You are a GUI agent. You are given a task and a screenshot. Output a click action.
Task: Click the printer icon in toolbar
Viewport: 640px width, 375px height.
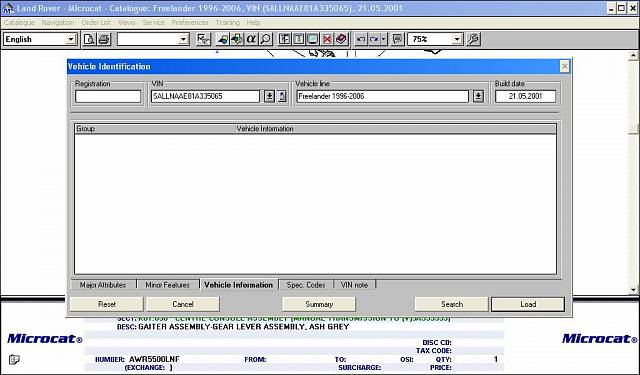point(104,39)
